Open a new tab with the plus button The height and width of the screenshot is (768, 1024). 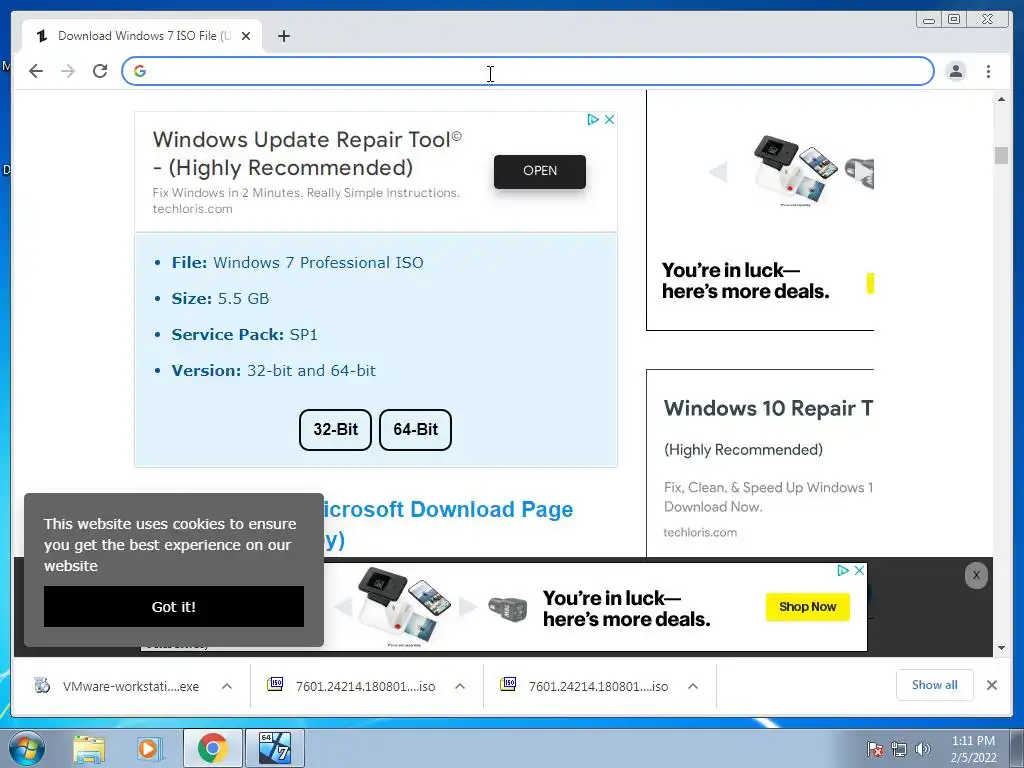pyautogui.click(x=283, y=36)
